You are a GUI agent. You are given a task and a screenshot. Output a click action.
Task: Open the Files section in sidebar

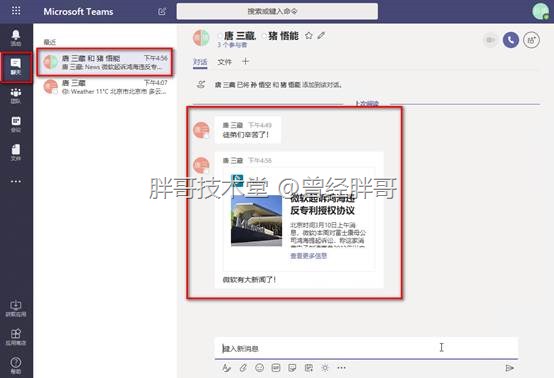[x=16, y=153]
